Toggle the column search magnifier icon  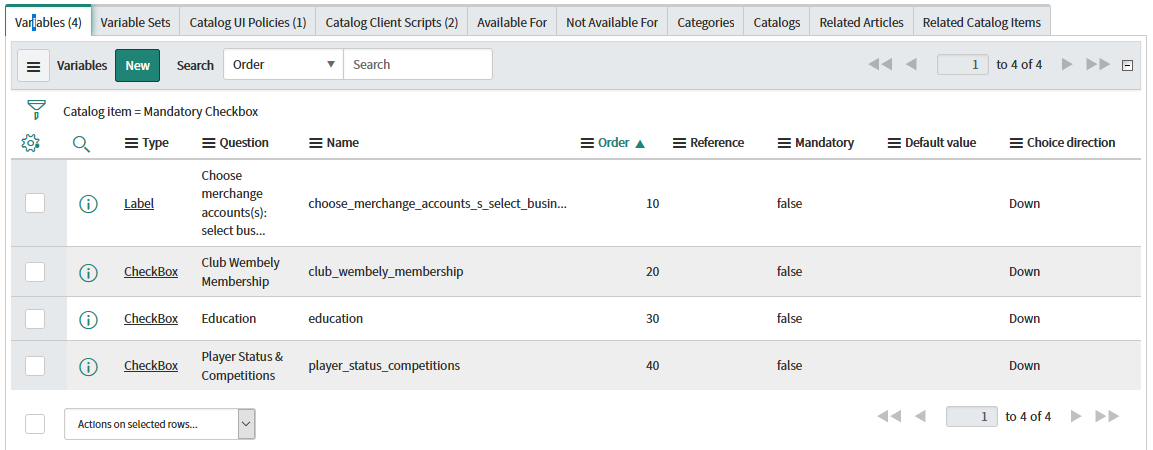(x=82, y=143)
